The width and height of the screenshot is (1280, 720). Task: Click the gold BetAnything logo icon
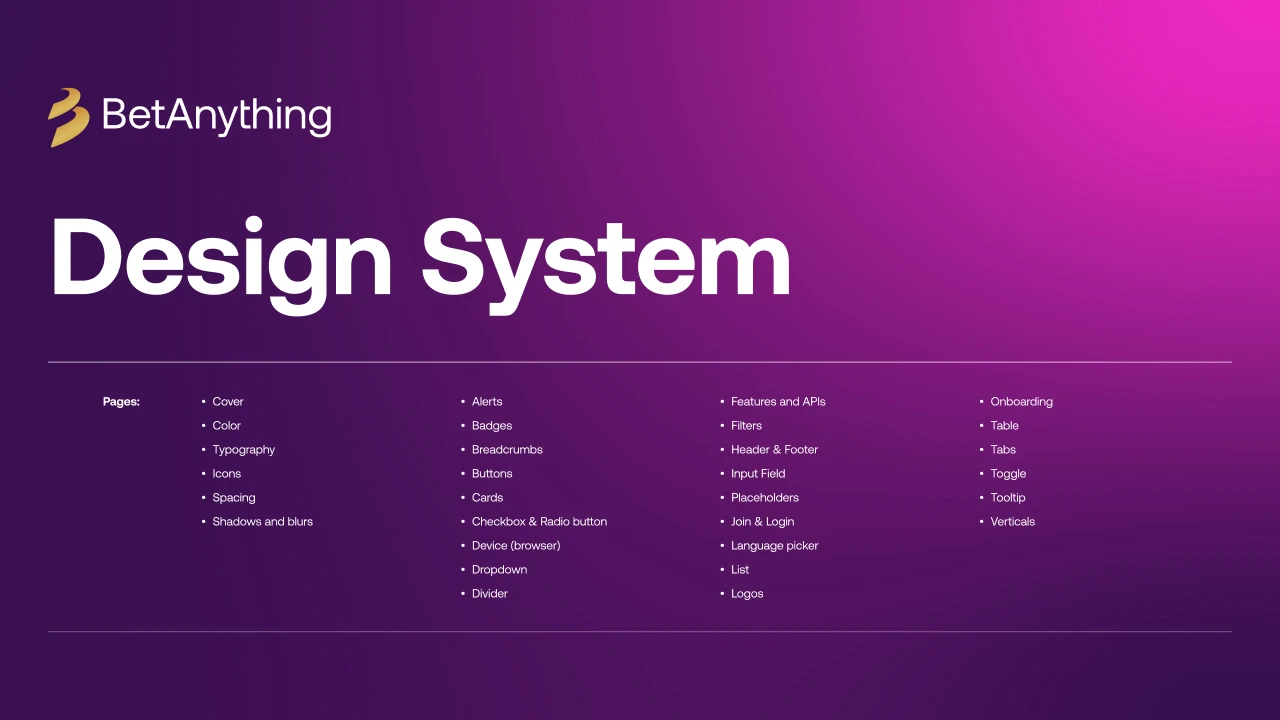69,117
